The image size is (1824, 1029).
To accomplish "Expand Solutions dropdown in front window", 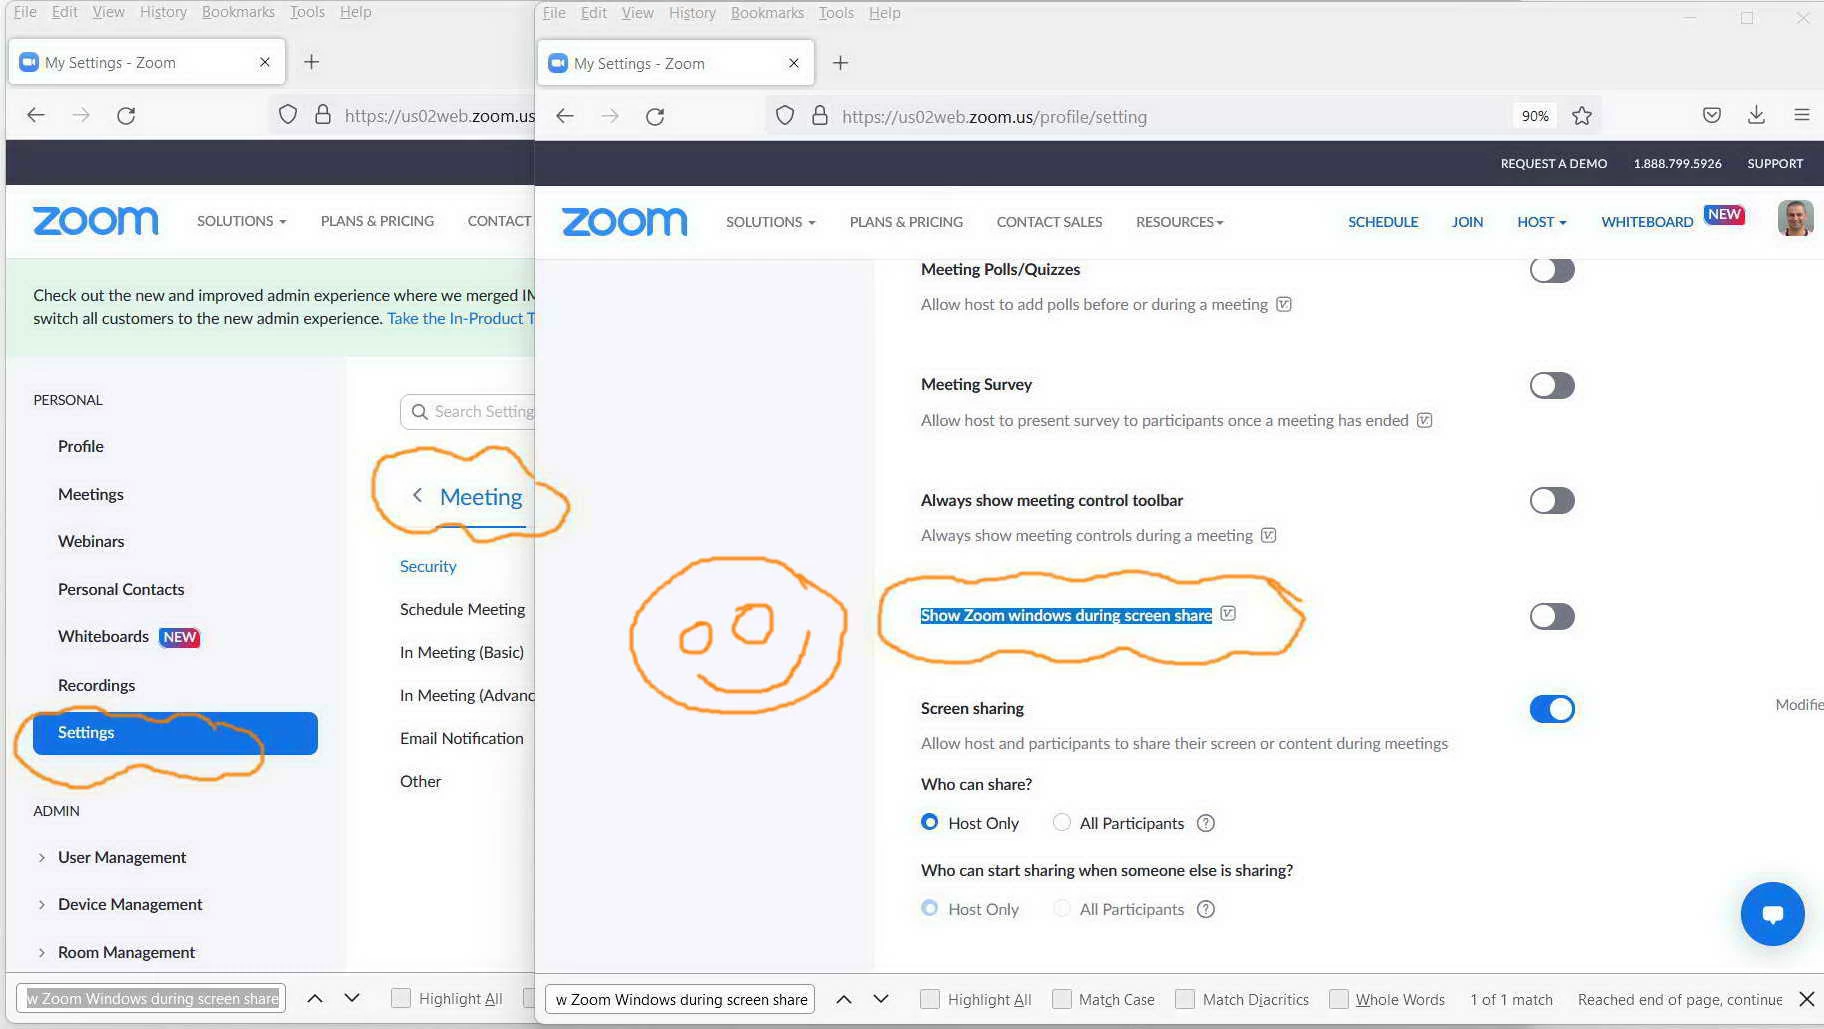I will point(771,222).
